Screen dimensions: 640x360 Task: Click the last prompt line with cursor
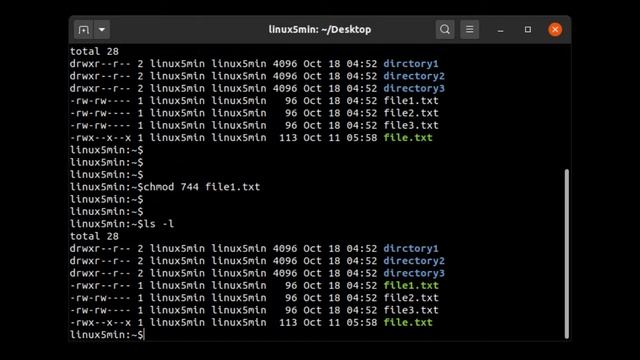click(107, 335)
